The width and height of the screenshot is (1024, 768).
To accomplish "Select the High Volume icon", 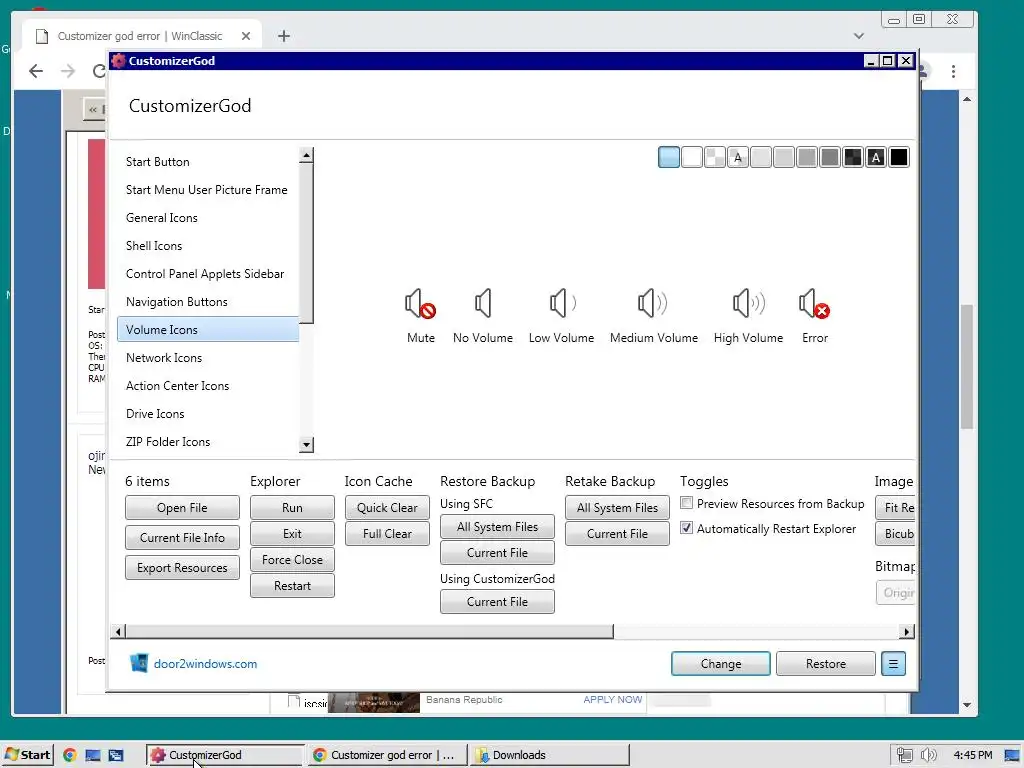I will point(748,316).
